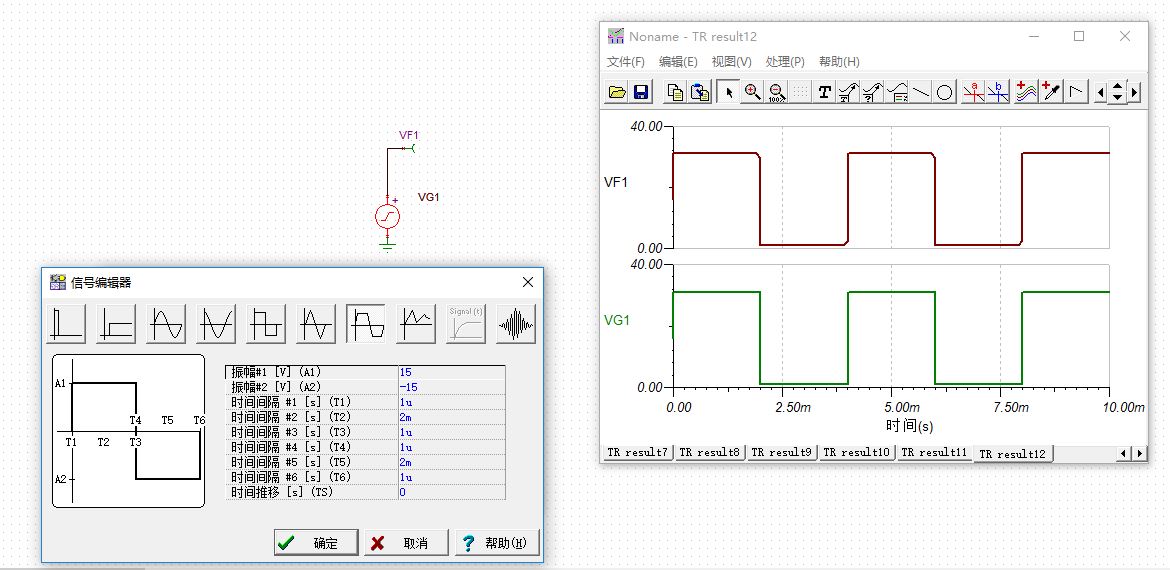Select the modulated burst signal
Image resolution: width=1170 pixels, height=570 pixels.
coord(516,324)
